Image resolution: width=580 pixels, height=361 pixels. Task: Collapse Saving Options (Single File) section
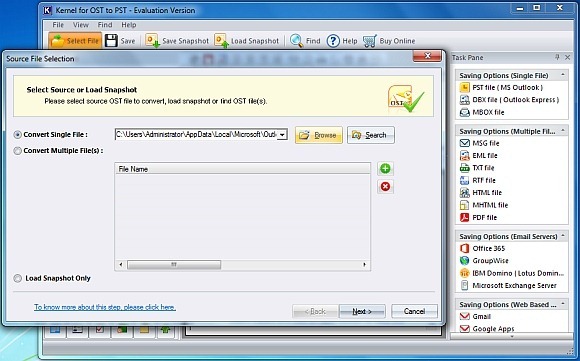point(563,75)
